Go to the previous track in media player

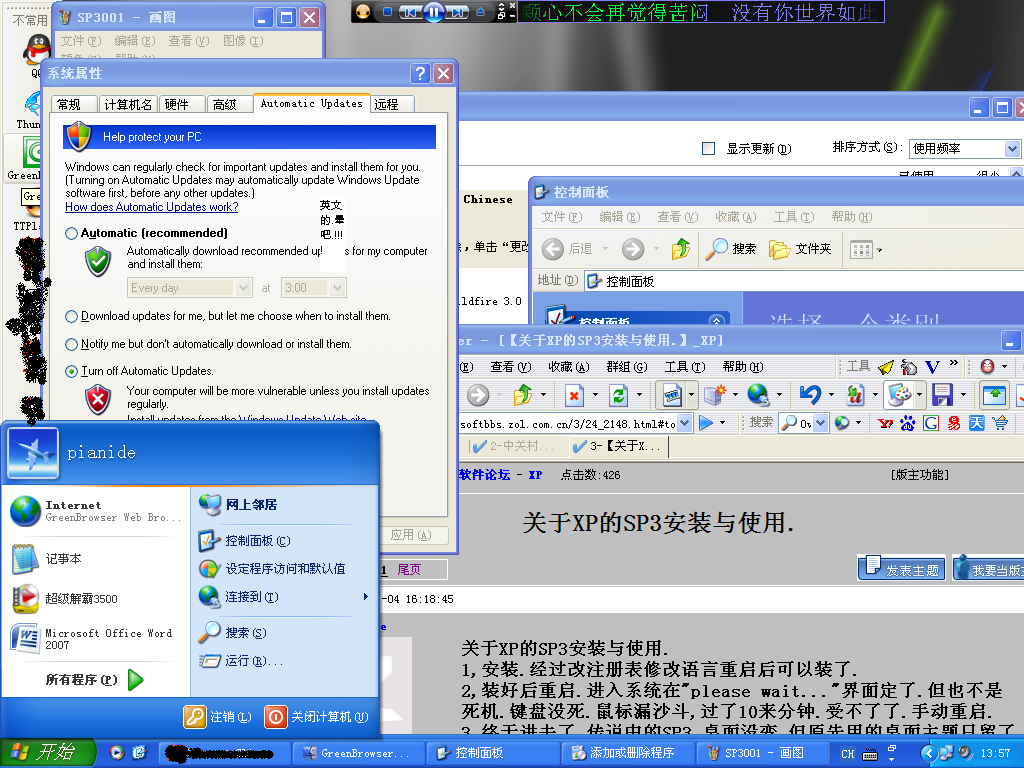(411, 12)
